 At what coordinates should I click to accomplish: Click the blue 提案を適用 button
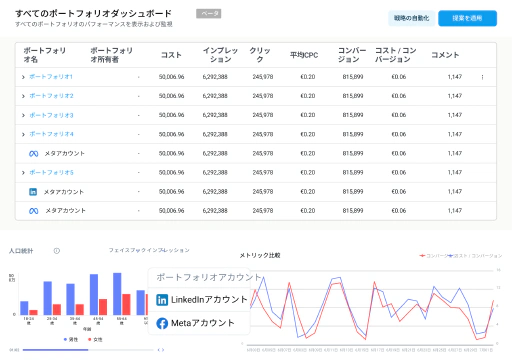(x=467, y=18)
